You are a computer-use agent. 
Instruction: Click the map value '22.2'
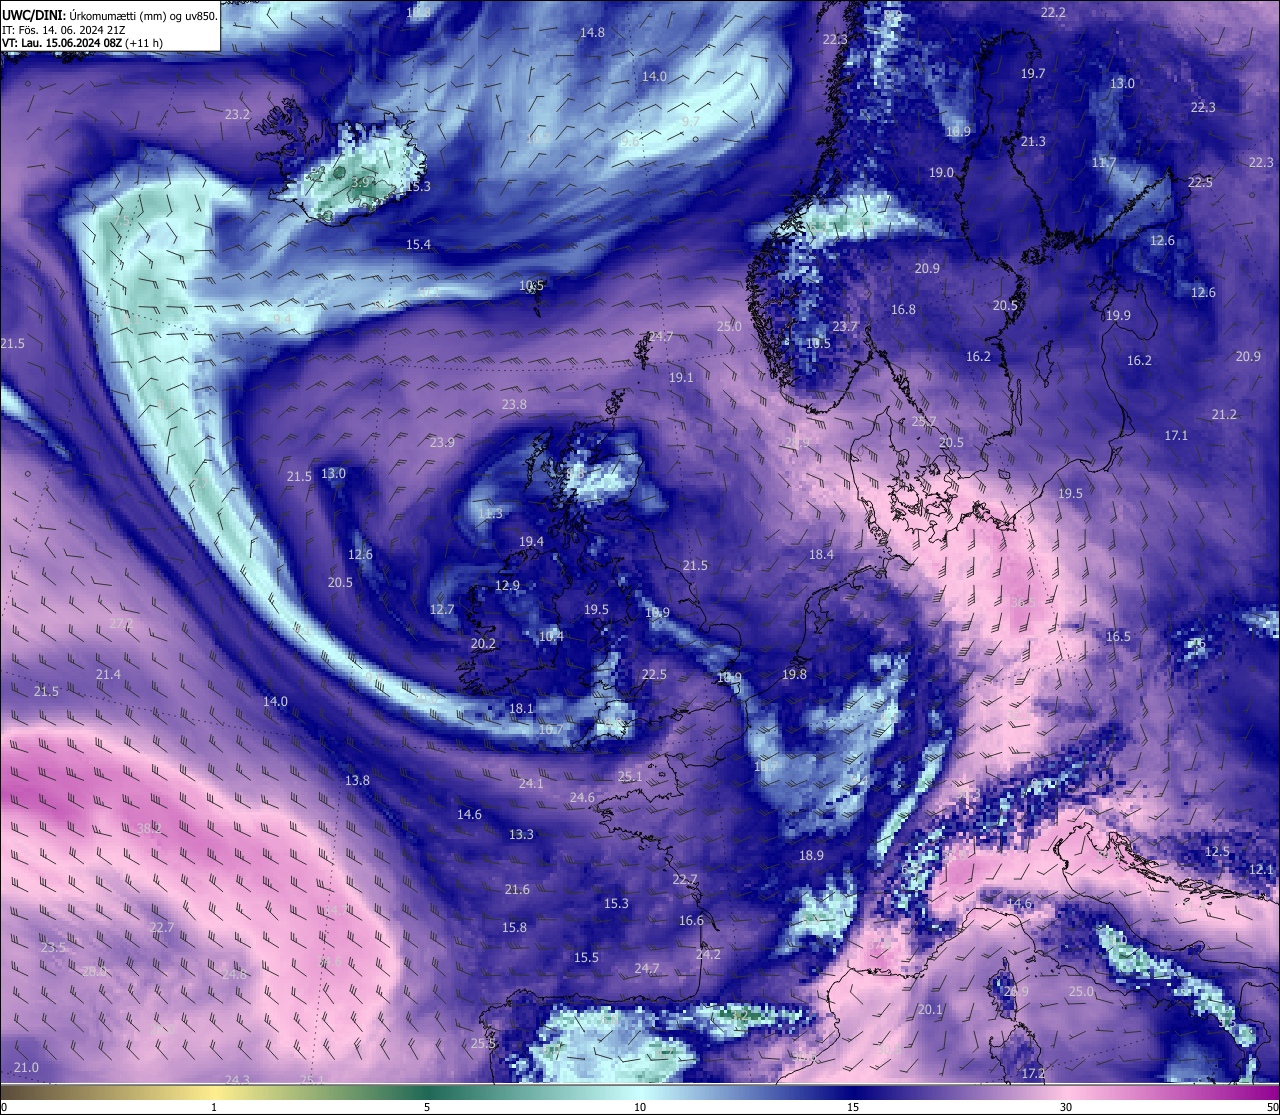tap(1053, 13)
